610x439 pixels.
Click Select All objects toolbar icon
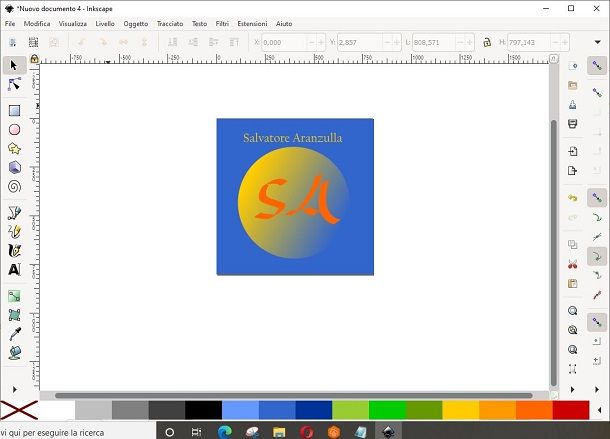point(13,42)
